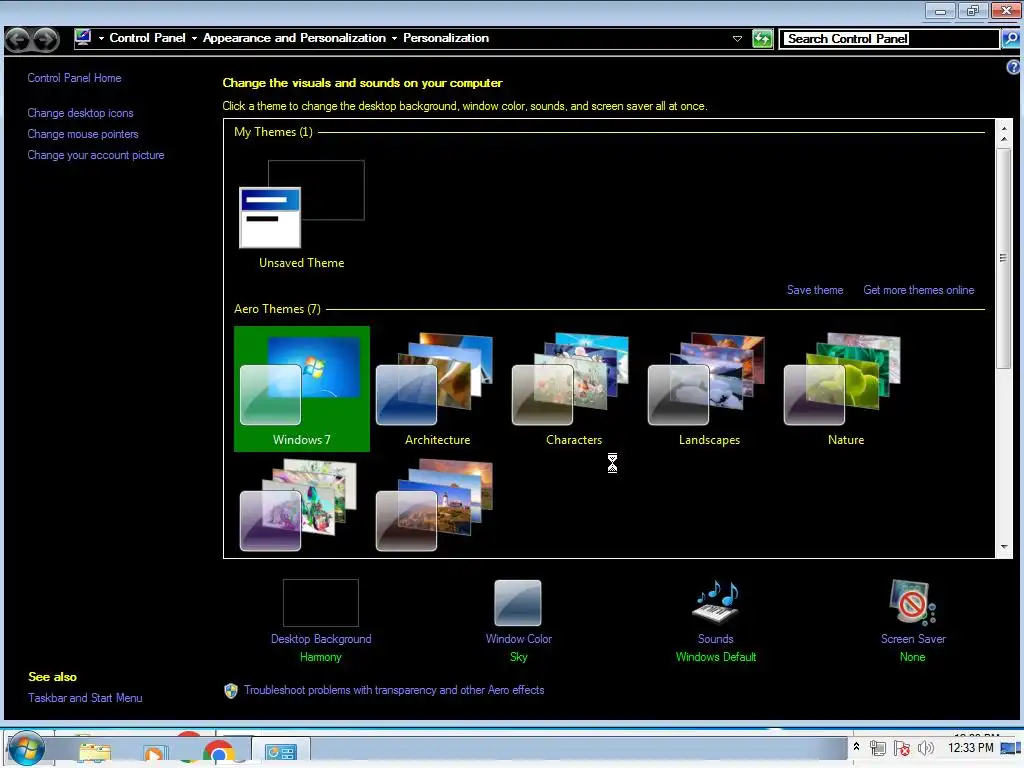Click the Back navigation arrow
This screenshot has width=1024, height=768.
[18, 40]
